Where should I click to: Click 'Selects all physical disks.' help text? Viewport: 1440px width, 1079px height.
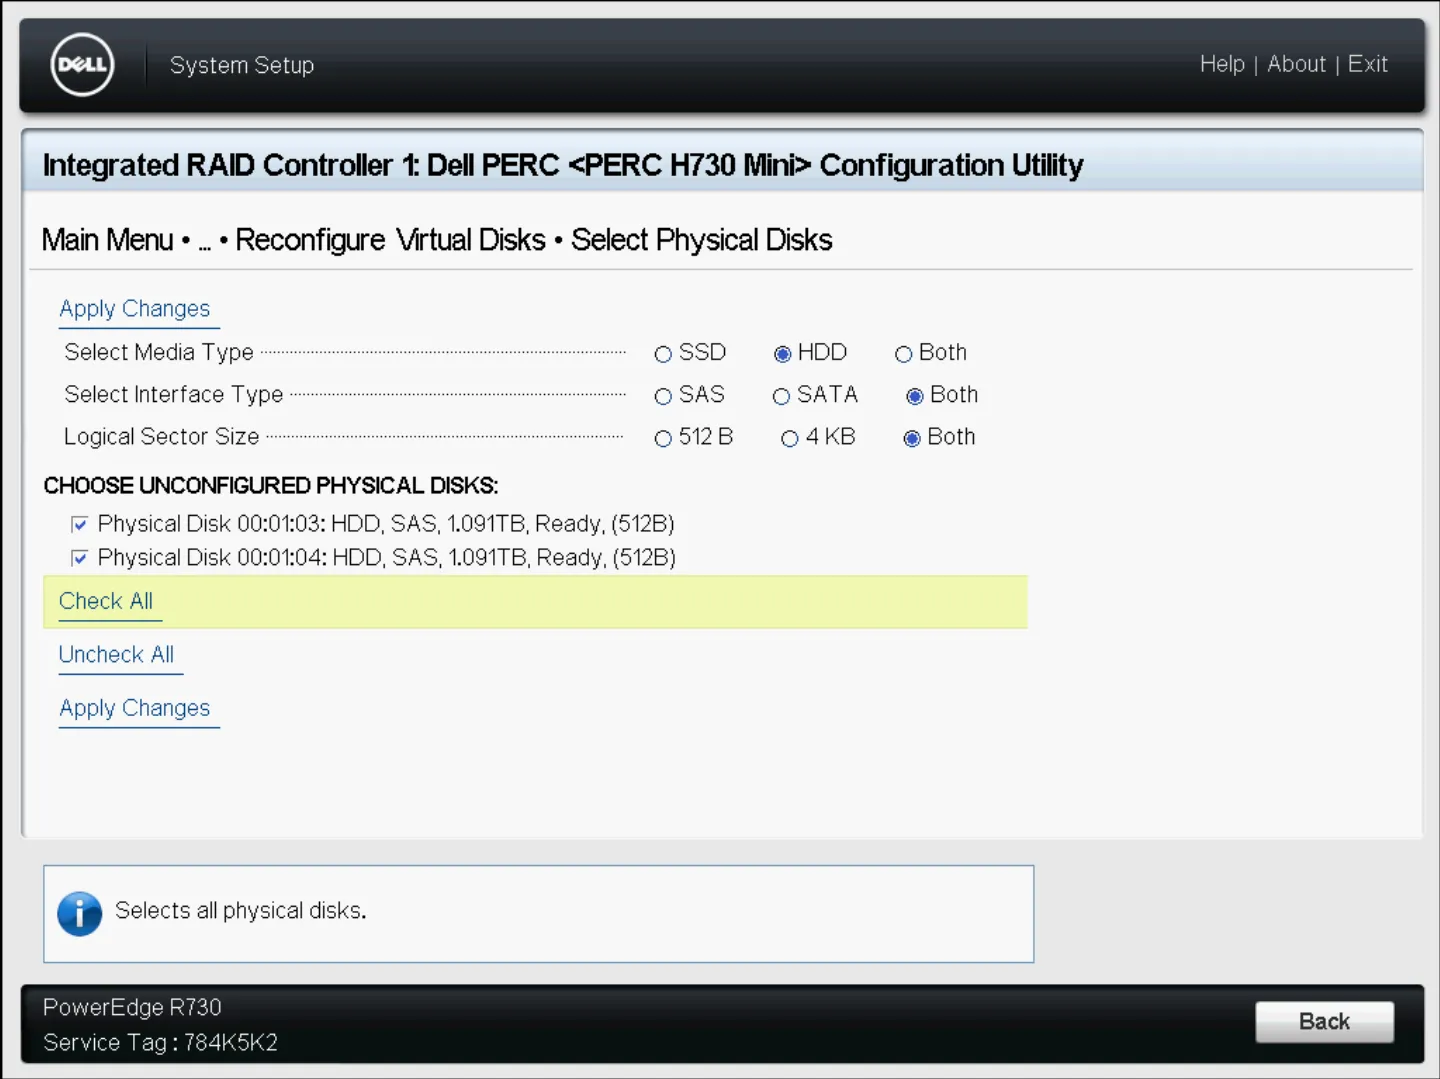click(x=241, y=911)
